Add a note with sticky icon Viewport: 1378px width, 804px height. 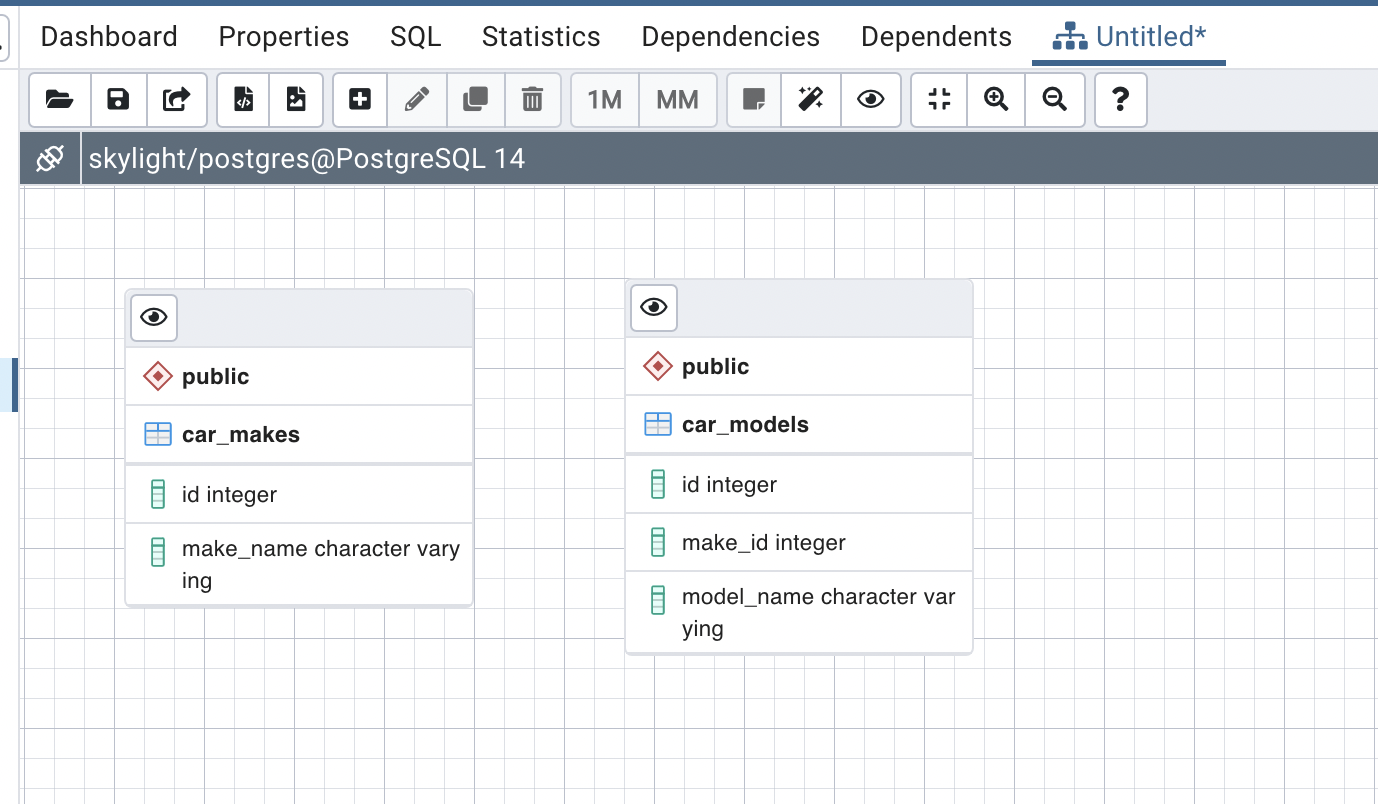pos(754,100)
